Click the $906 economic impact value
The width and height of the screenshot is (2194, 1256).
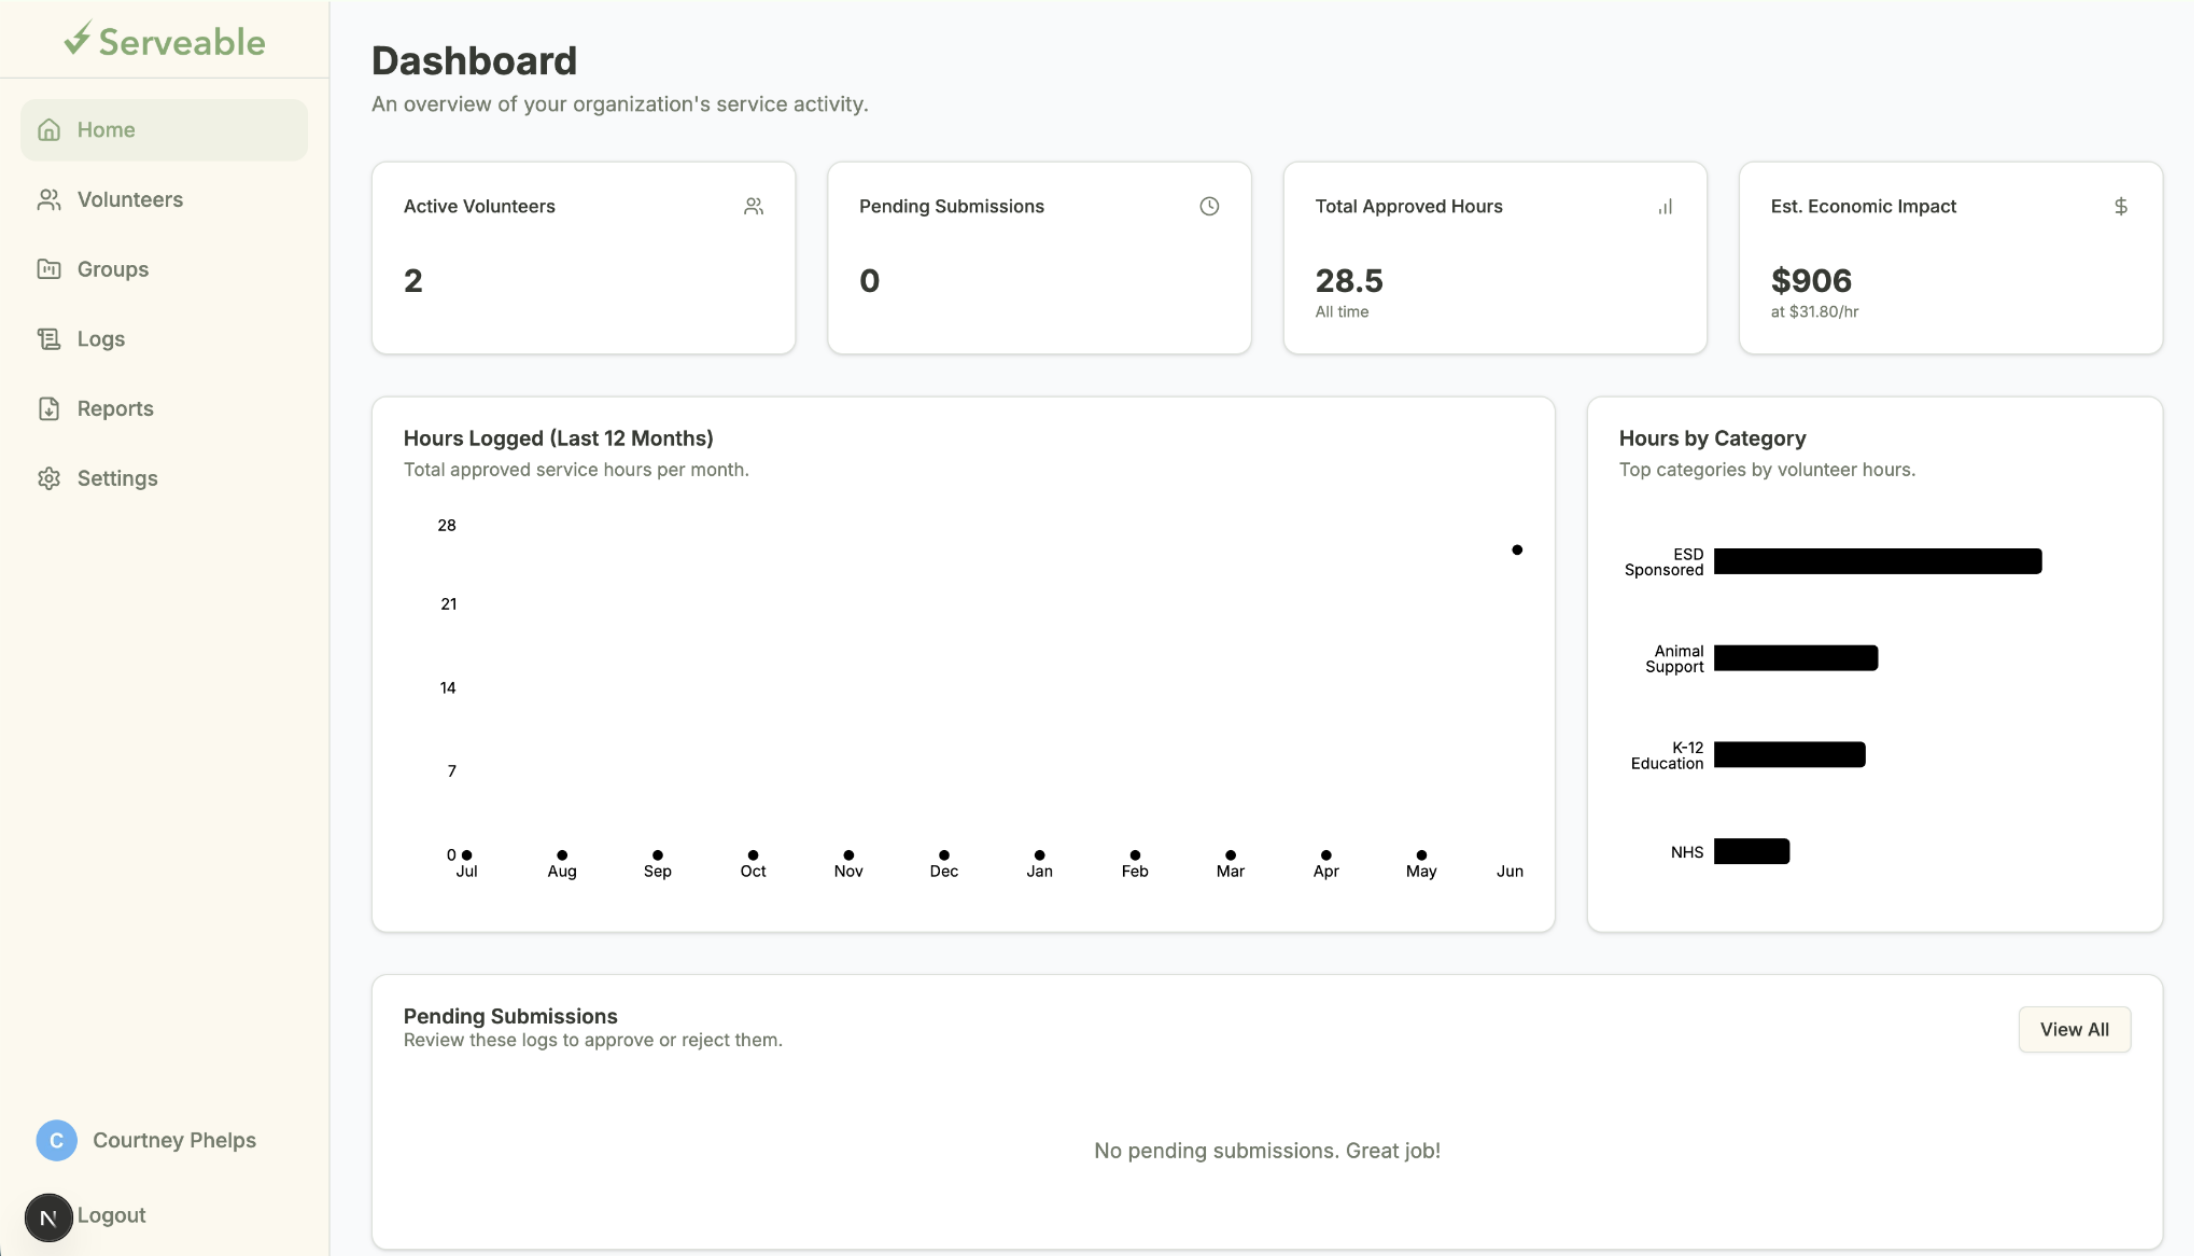pos(1811,280)
